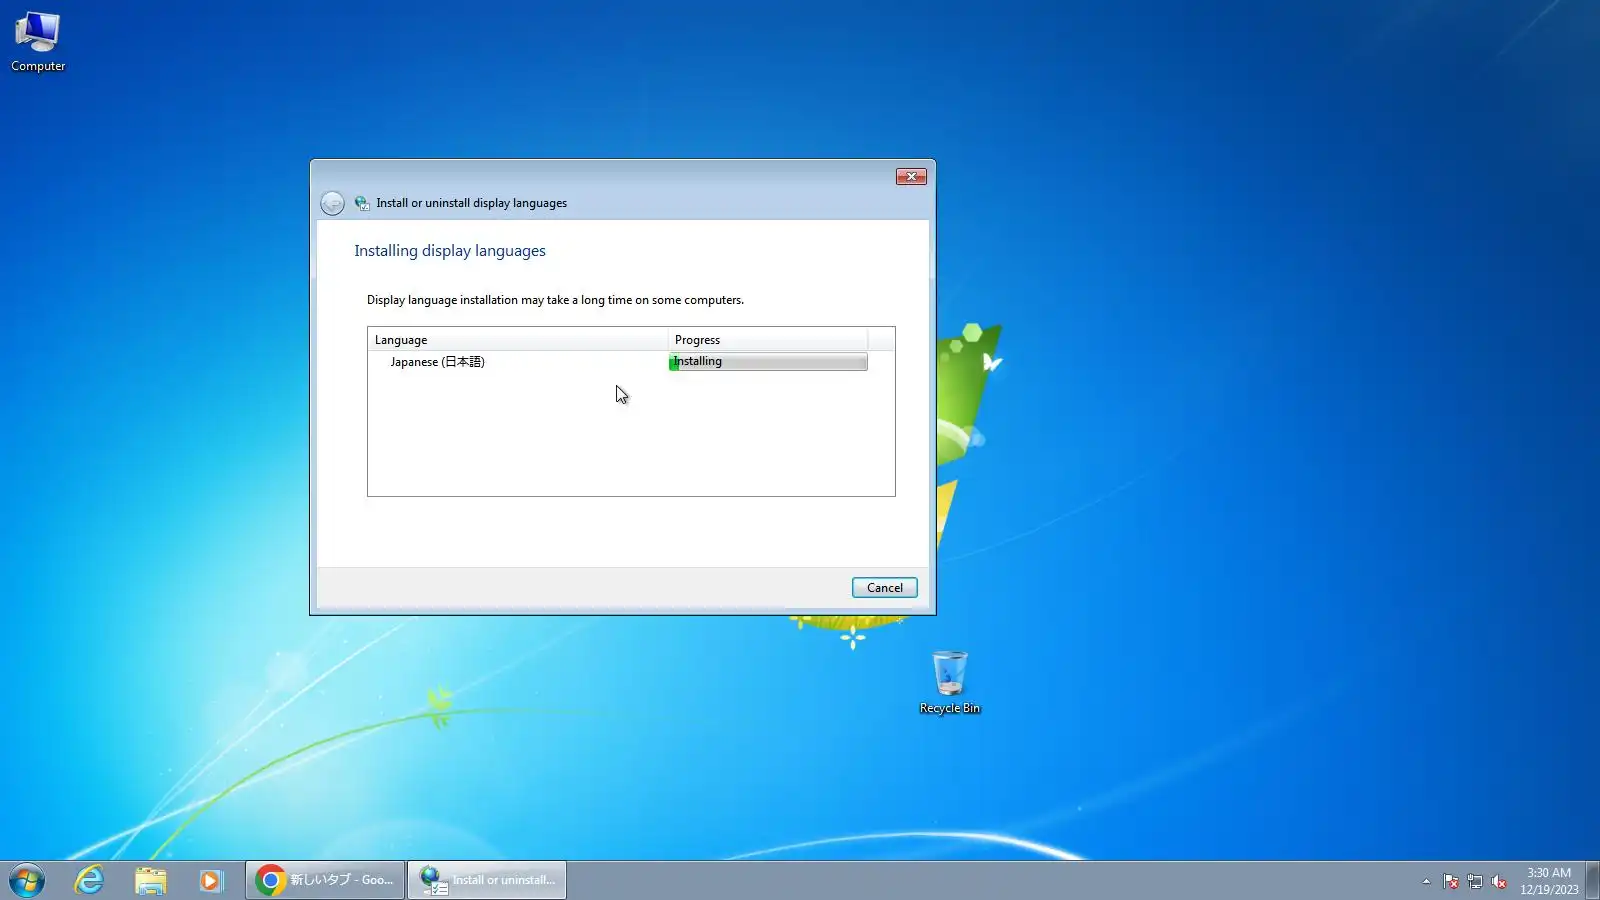Open the Computer desktop icon
This screenshot has width=1600, height=900.
[x=38, y=42]
